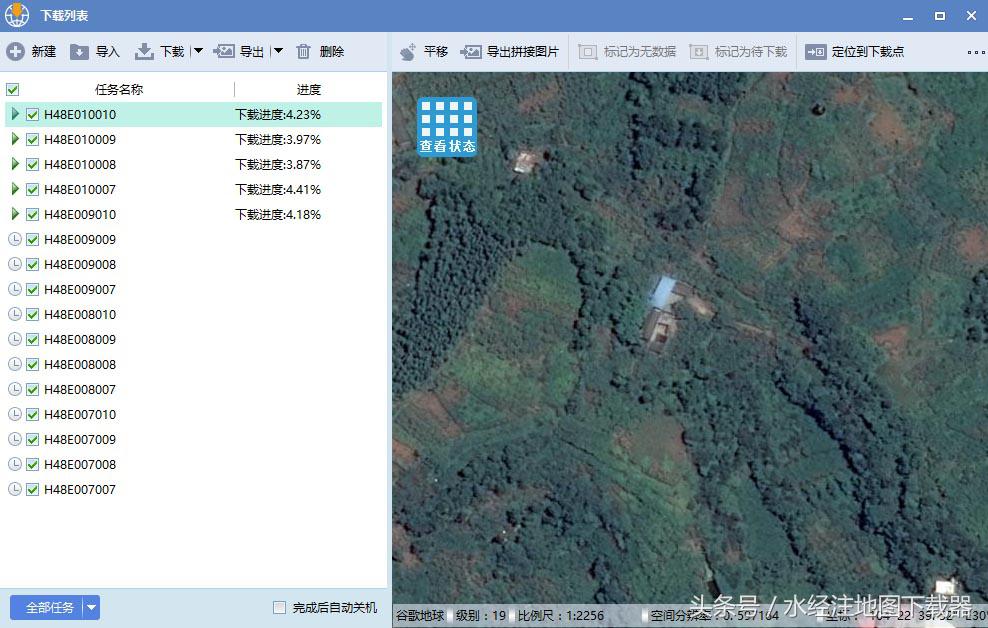Image resolution: width=988 pixels, height=628 pixels.
Task: Open the All tasks (全部任务) dropdown arrow
Action: click(91, 608)
